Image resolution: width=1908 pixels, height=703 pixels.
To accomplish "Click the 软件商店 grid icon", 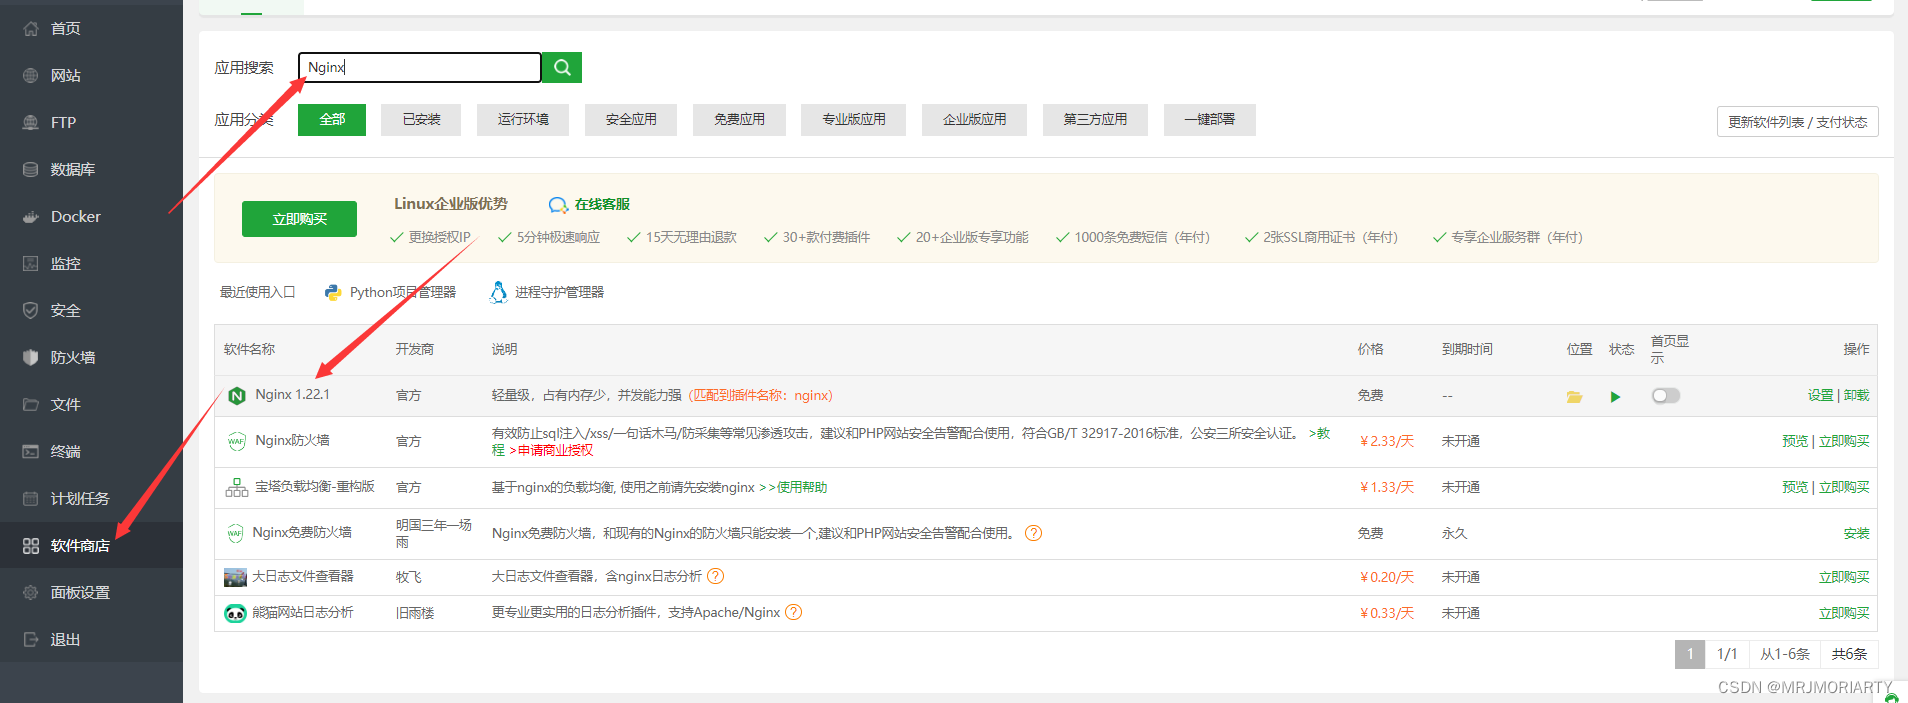I will tap(31, 546).
